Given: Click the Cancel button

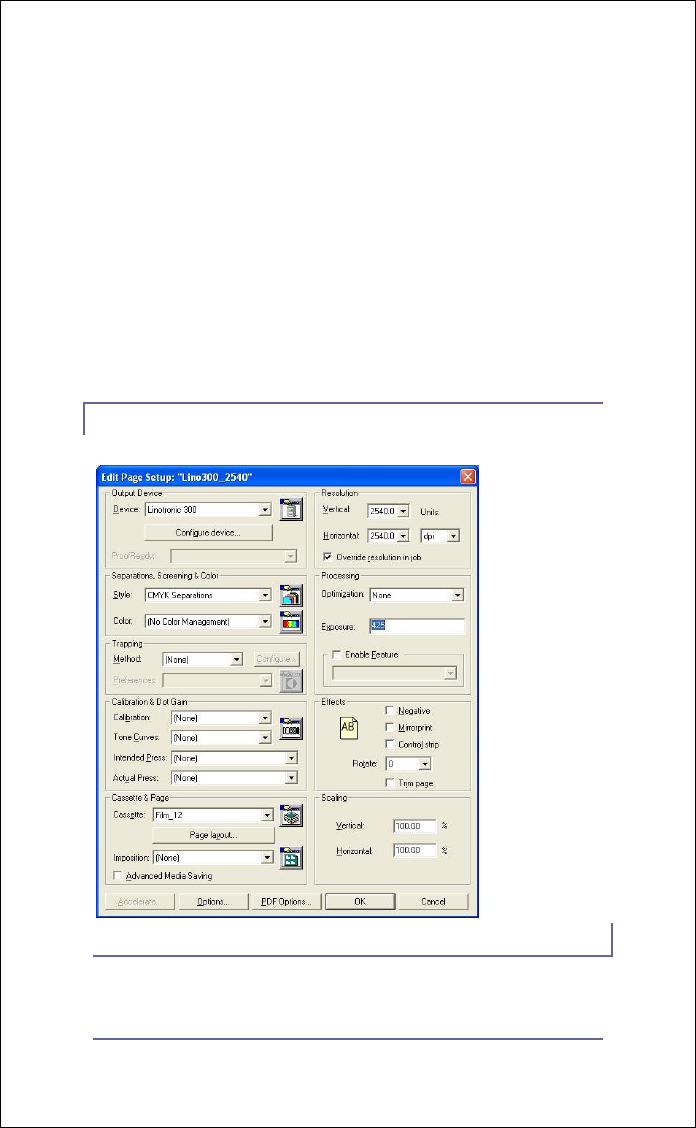Looking at the screenshot, I should (433, 901).
